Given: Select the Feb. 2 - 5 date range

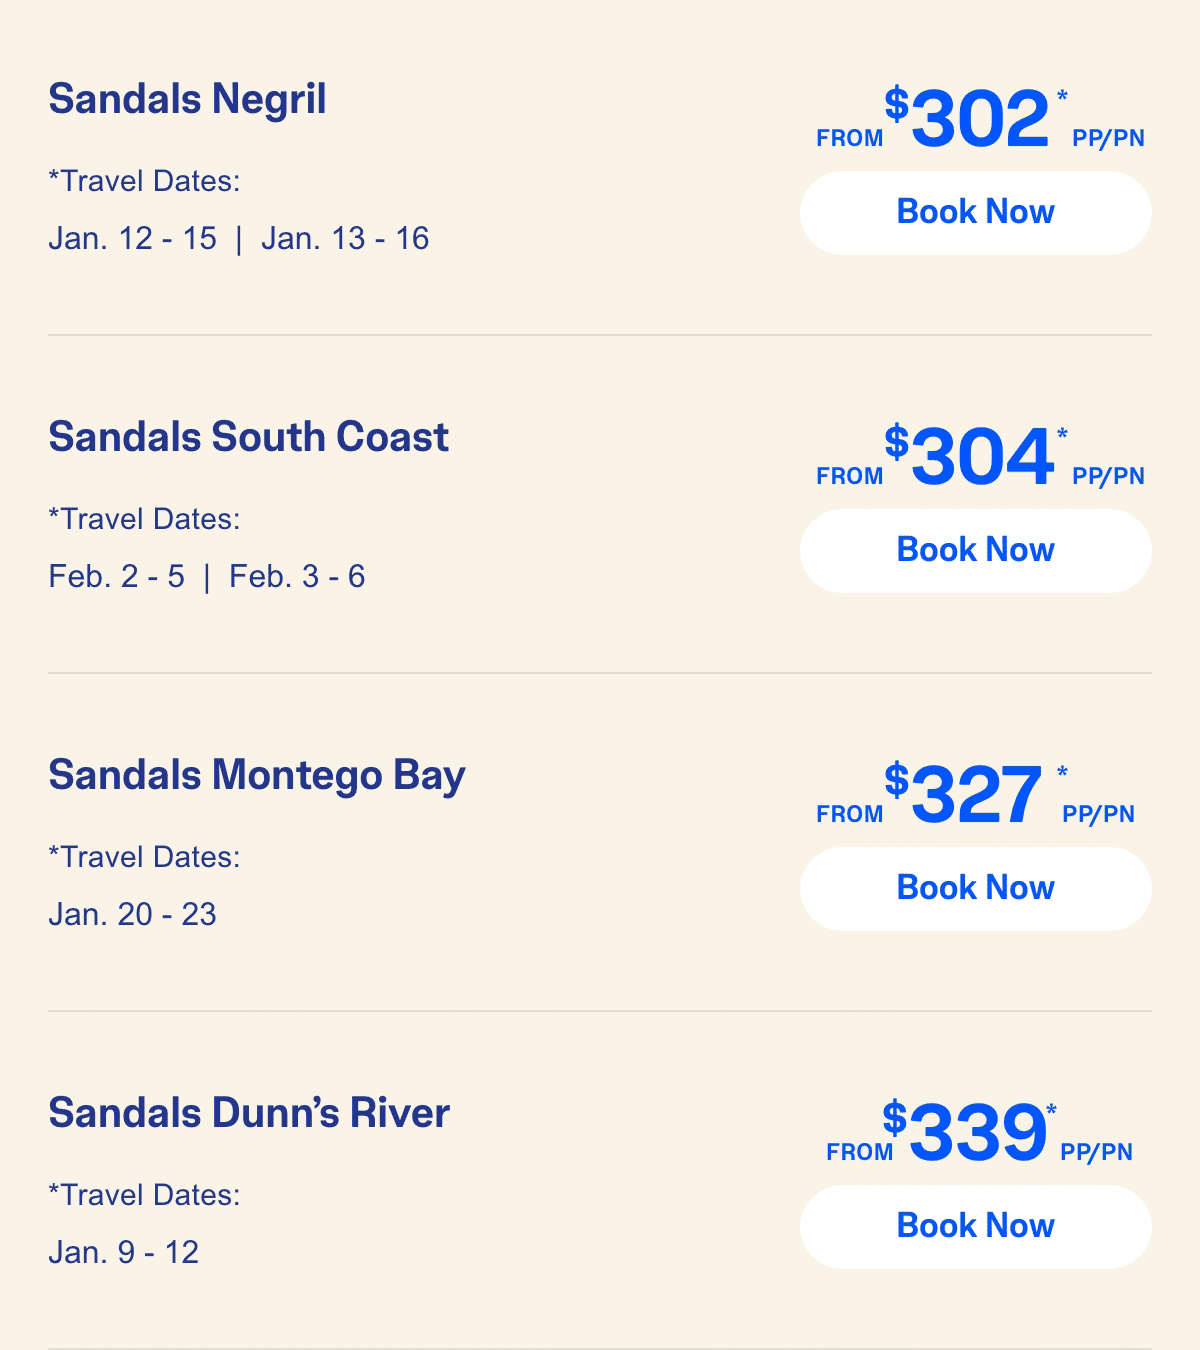Looking at the screenshot, I should coord(116,577).
